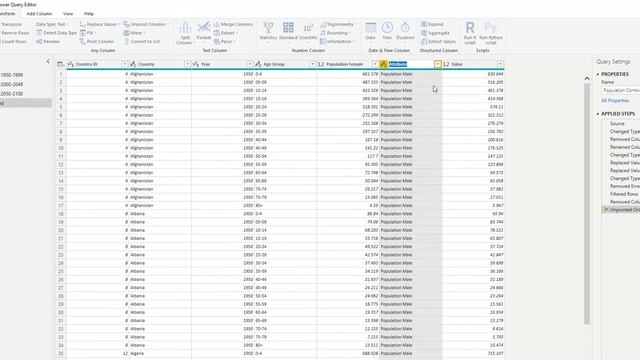Open the Standard number operations
The height and width of the screenshot is (360, 640).
[x=288, y=31]
